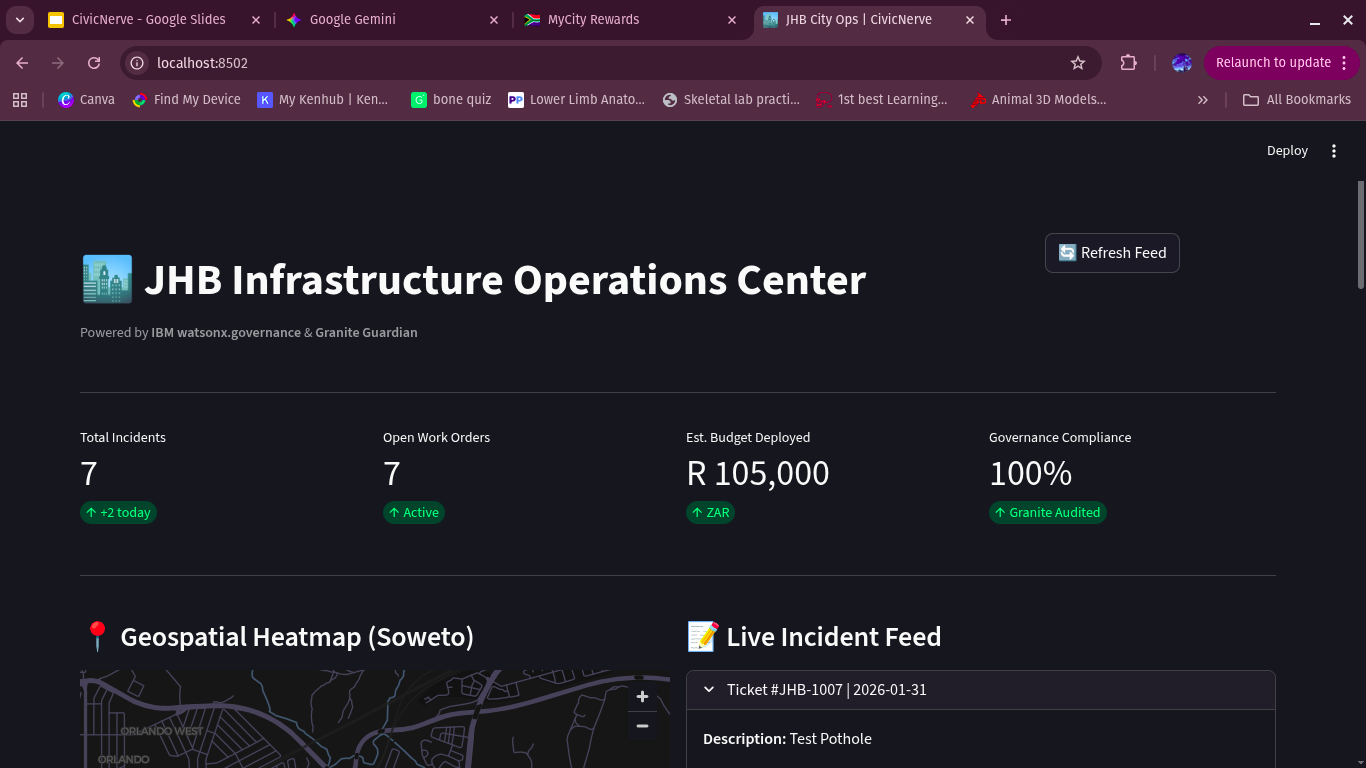Open the tab search dropdown arrow

20,20
